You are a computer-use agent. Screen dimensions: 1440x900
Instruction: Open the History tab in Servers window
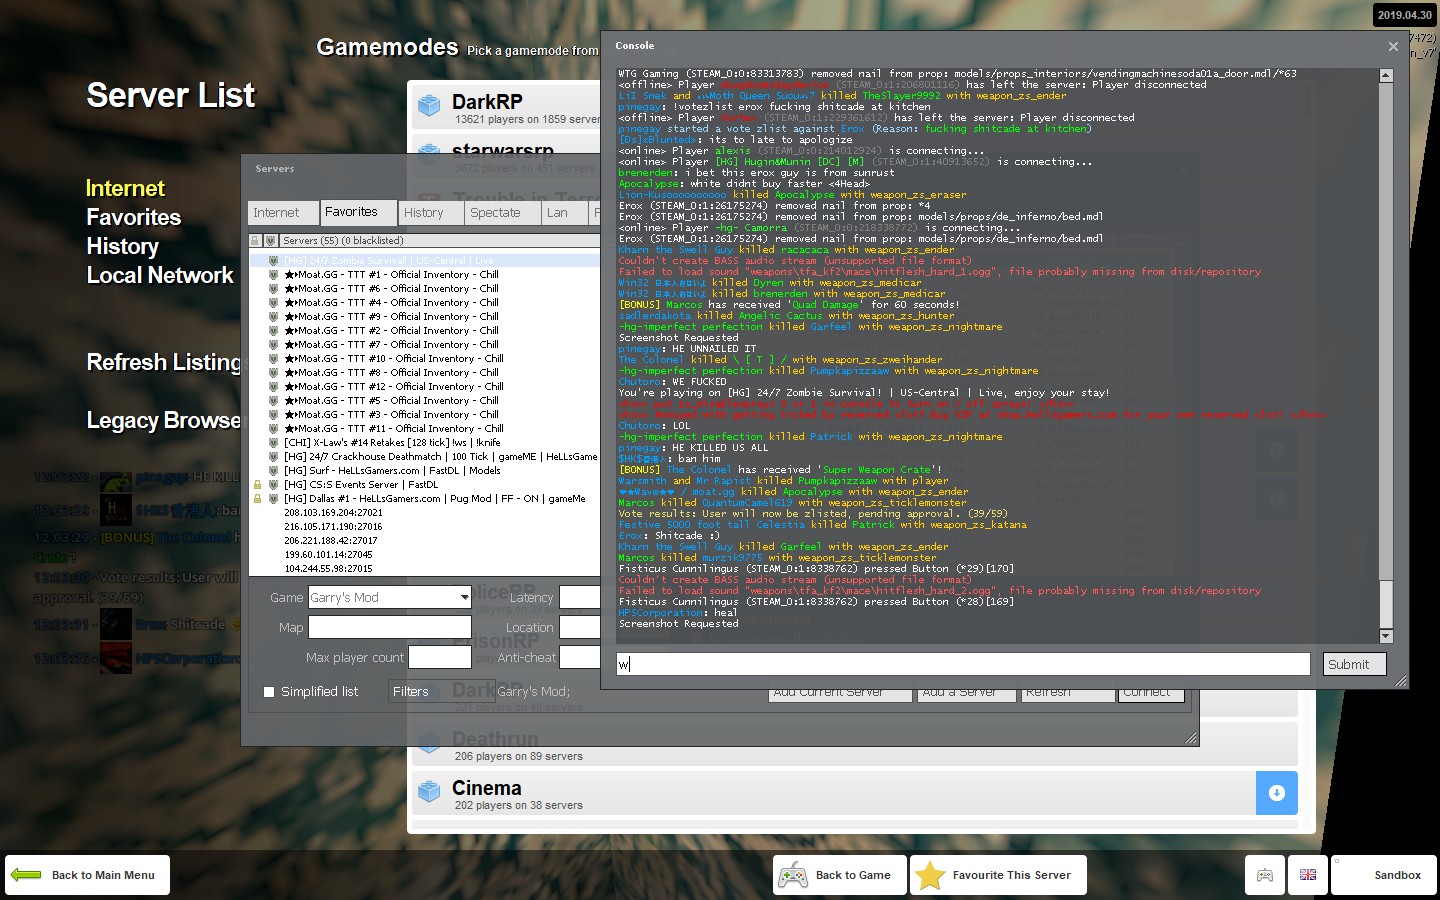click(x=432, y=213)
